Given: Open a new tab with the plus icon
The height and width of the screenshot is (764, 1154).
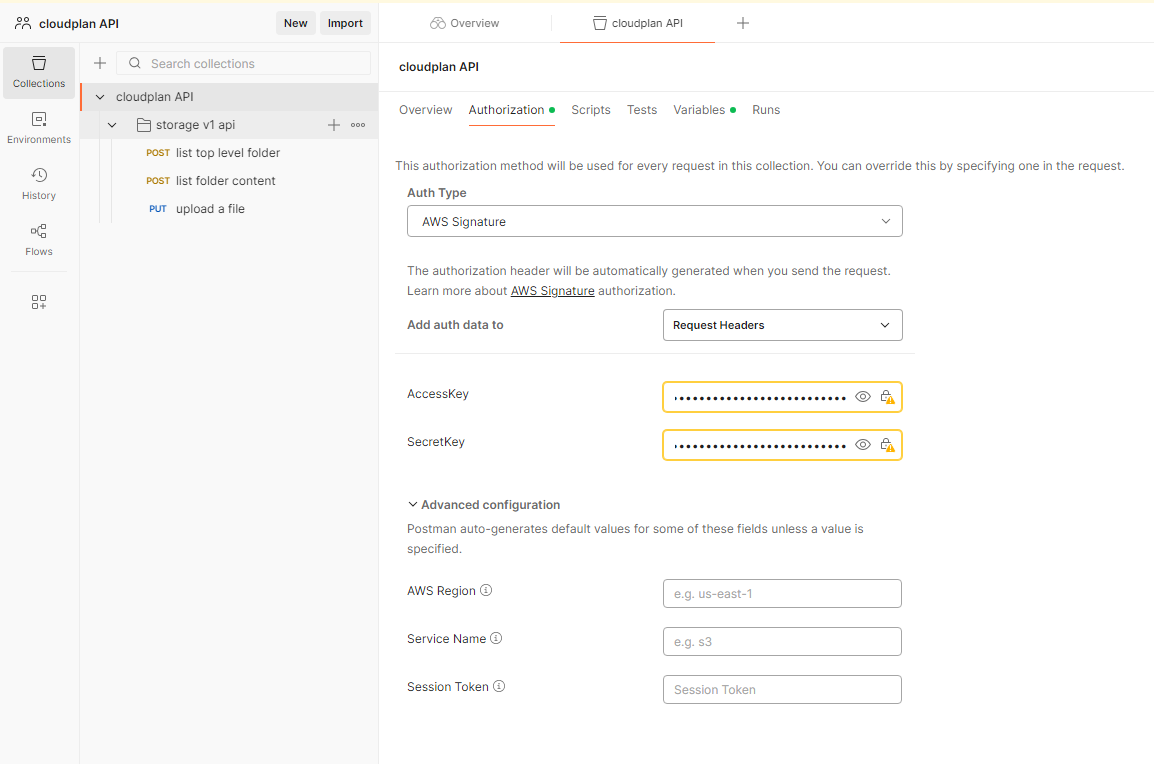Looking at the screenshot, I should tap(743, 23).
